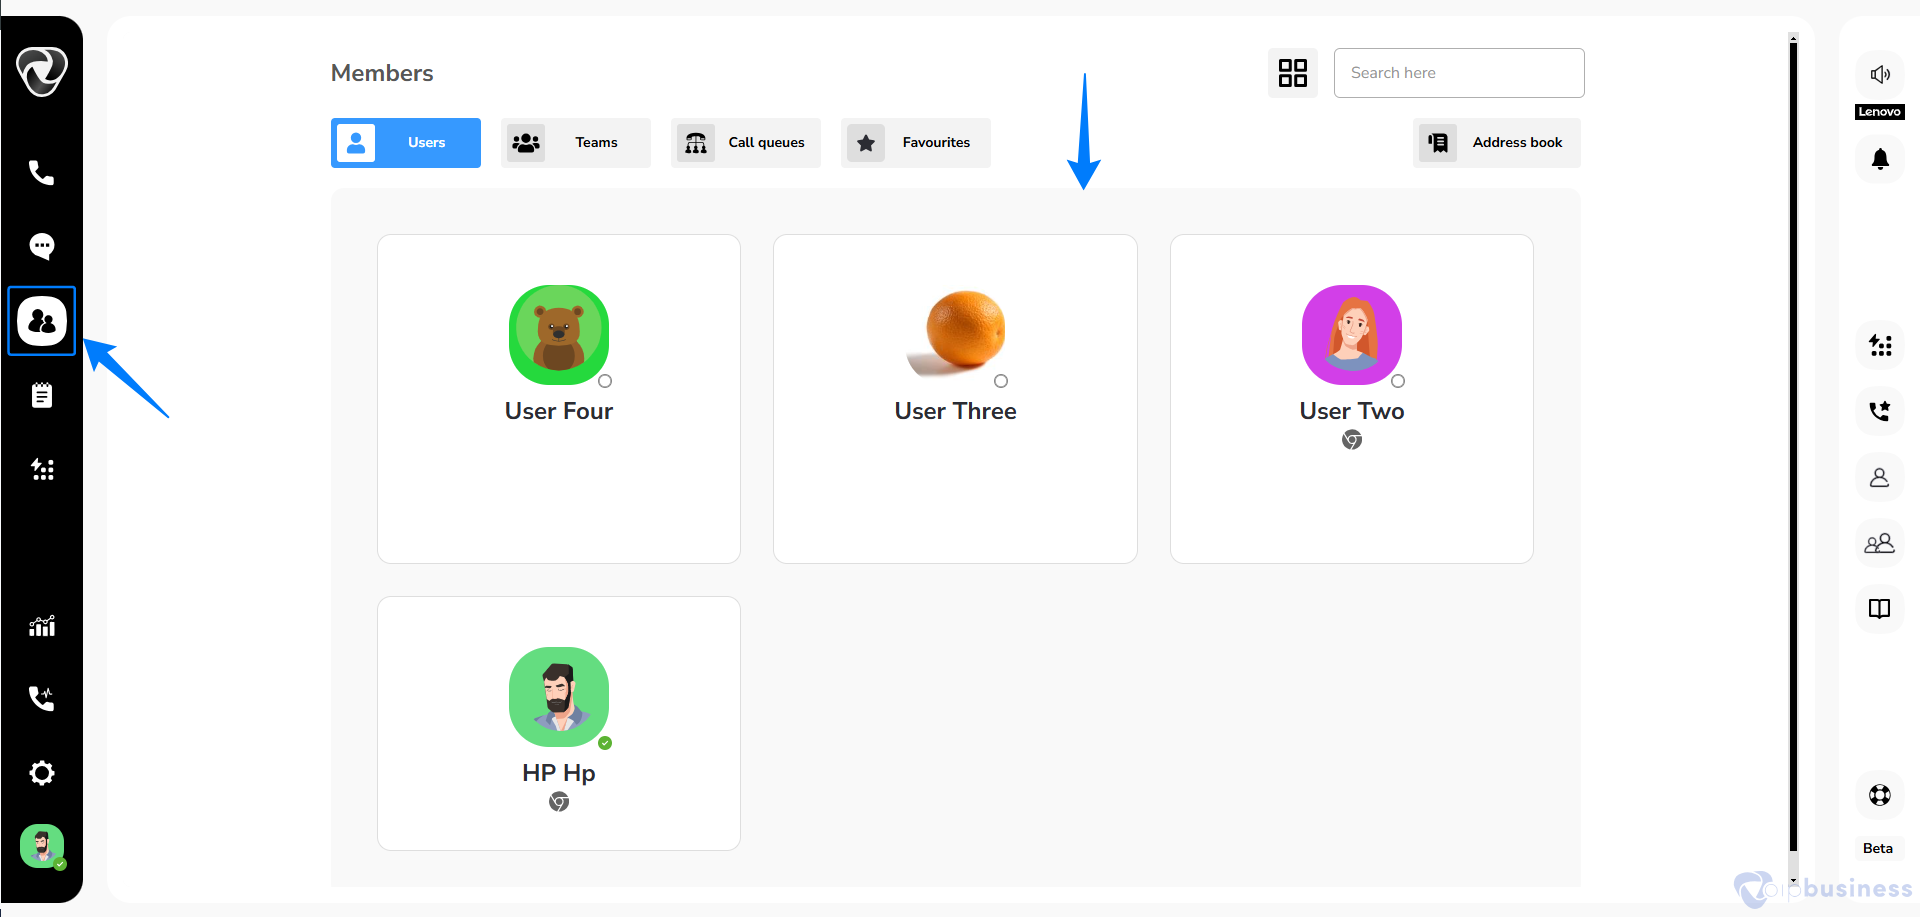Open the call monitoring phone icon
Image resolution: width=1920 pixels, height=917 pixels.
41,698
